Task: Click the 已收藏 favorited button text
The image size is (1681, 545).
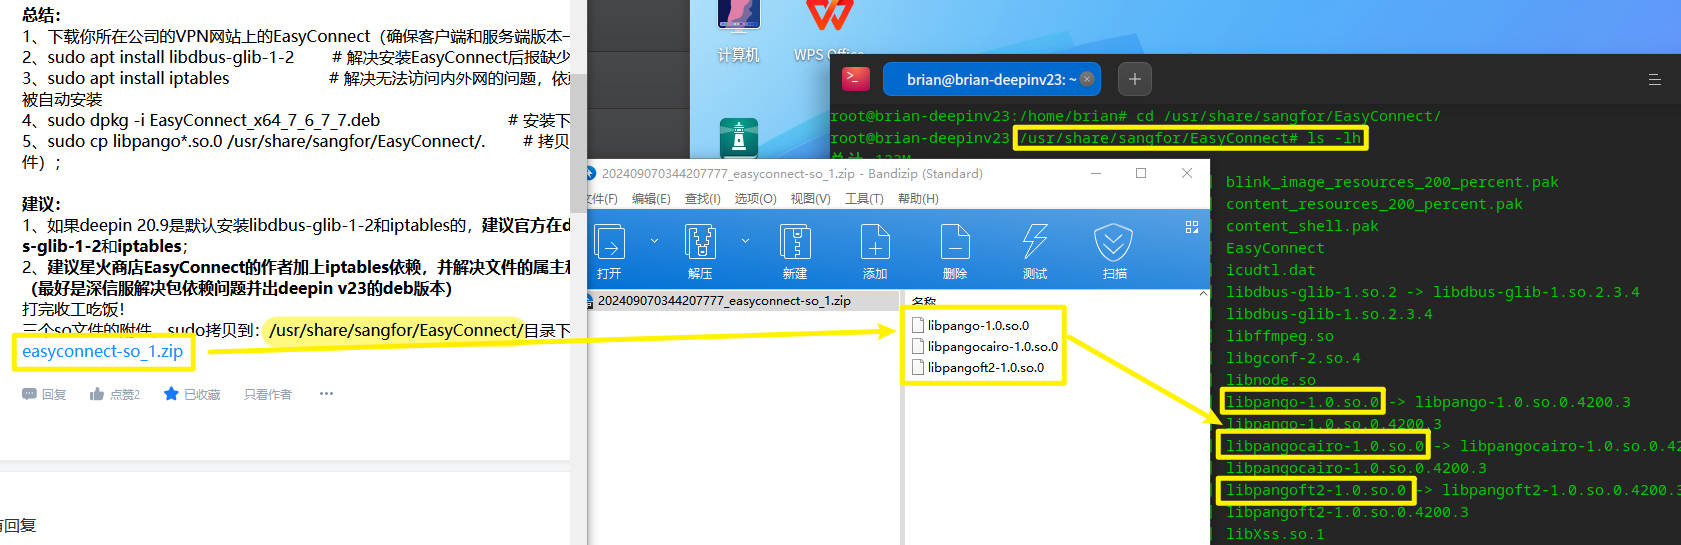Action: (202, 395)
